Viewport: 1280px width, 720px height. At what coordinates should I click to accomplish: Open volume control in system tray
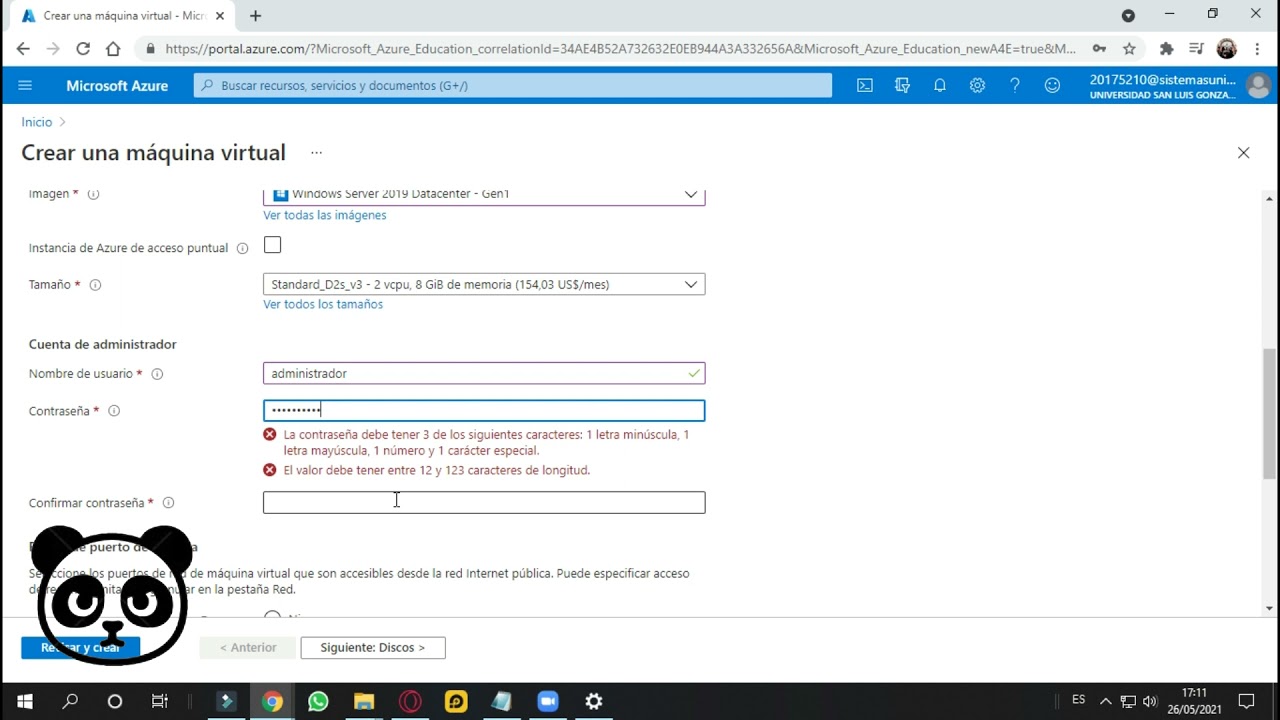pyautogui.click(x=1150, y=701)
